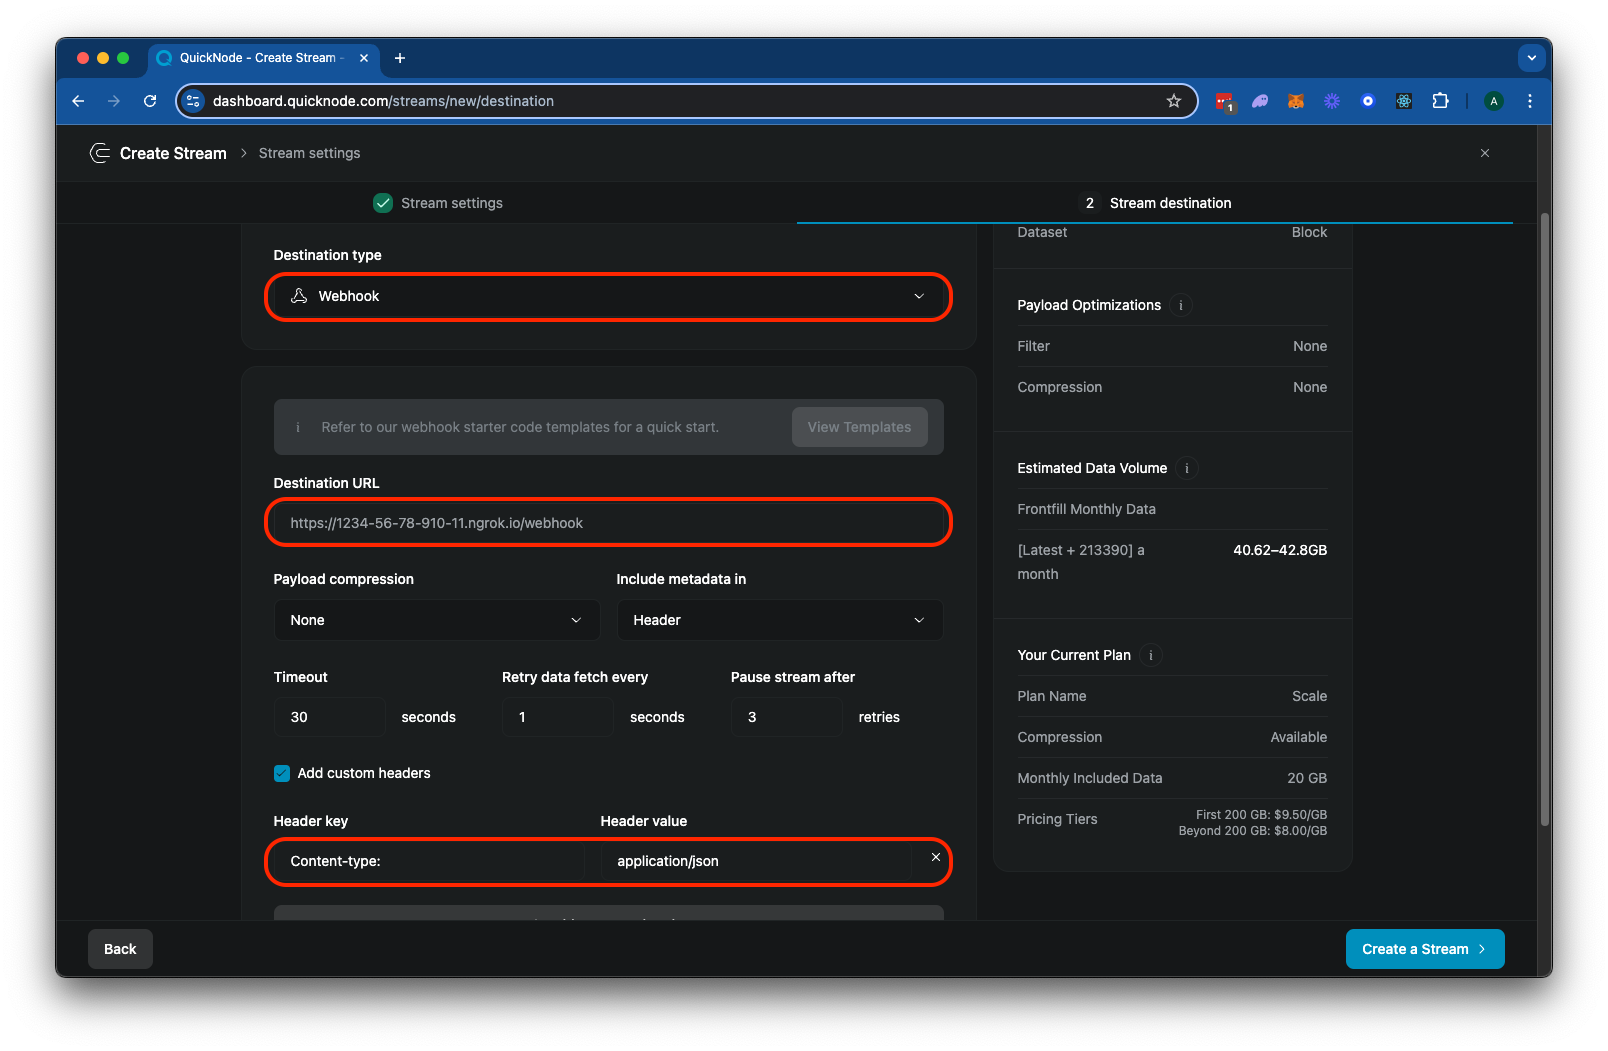Uncheck Add custom headers checkbox
The height and width of the screenshot is (1051, 1608).
tap(282, 773)
